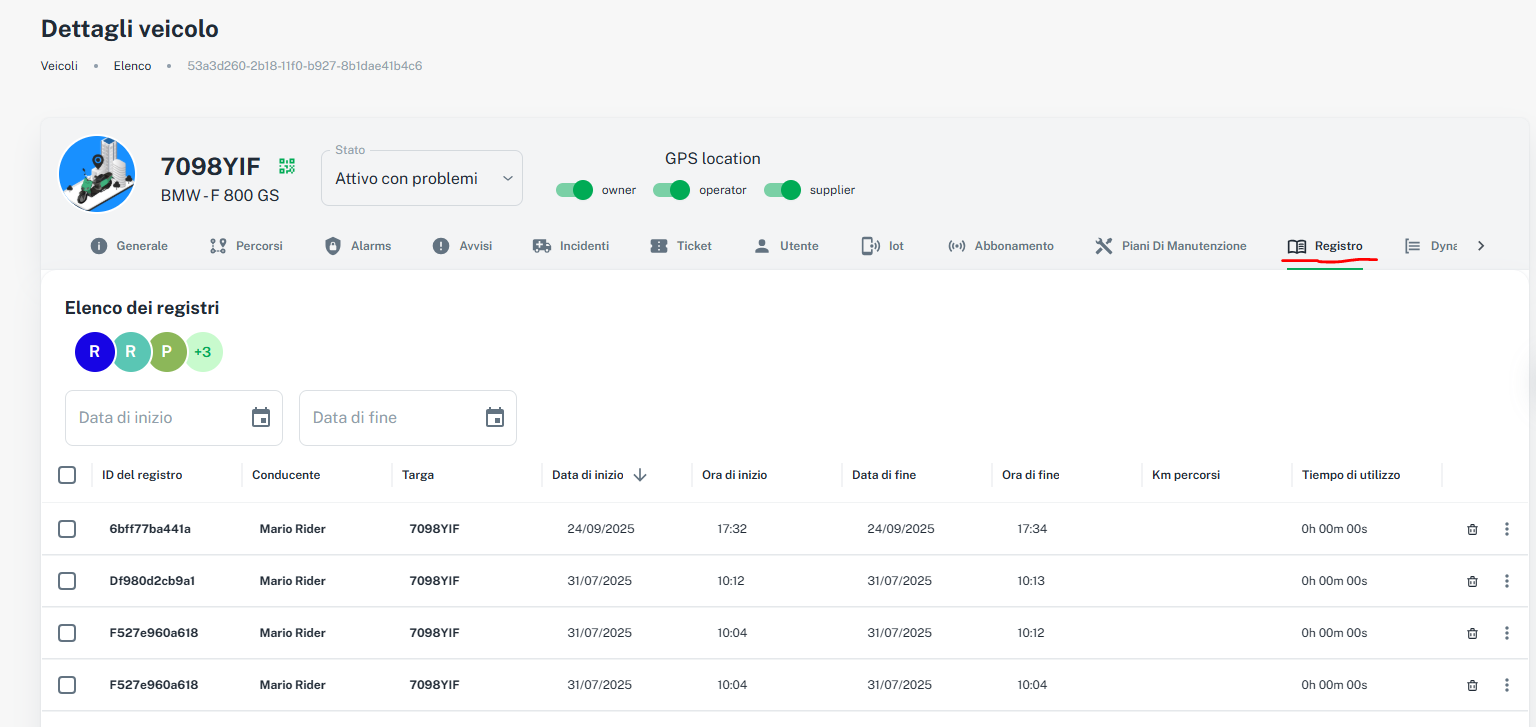Expand the +3 additional users avatar

(203, 352)
